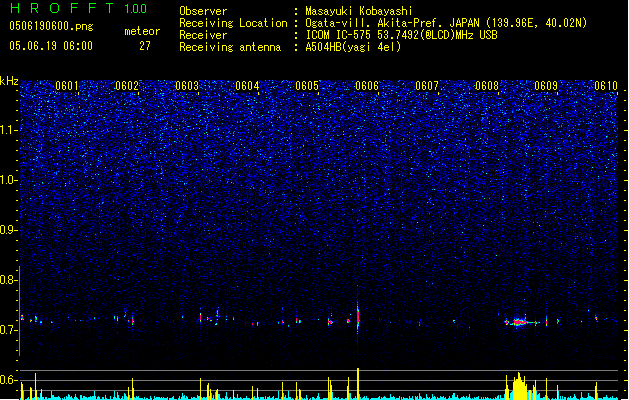Click the strong meteor echo at 0606
The width and height of the screenshot is (629, 400).
[x=358, y=315]
